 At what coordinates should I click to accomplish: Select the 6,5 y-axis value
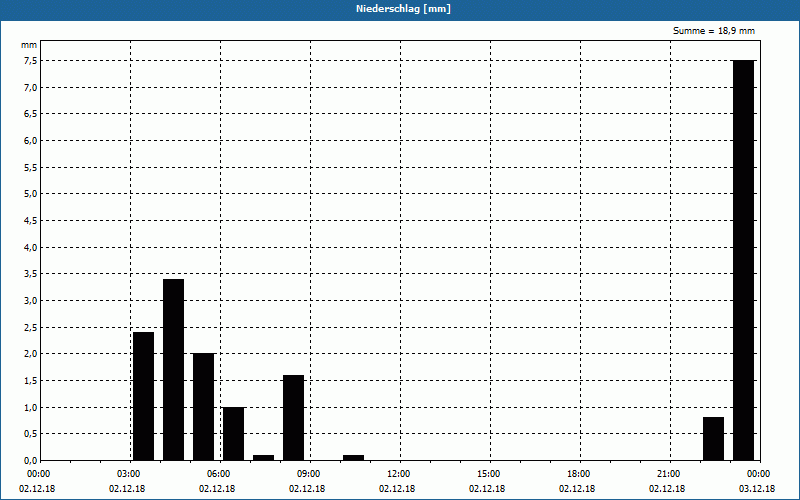click(30, 114)
